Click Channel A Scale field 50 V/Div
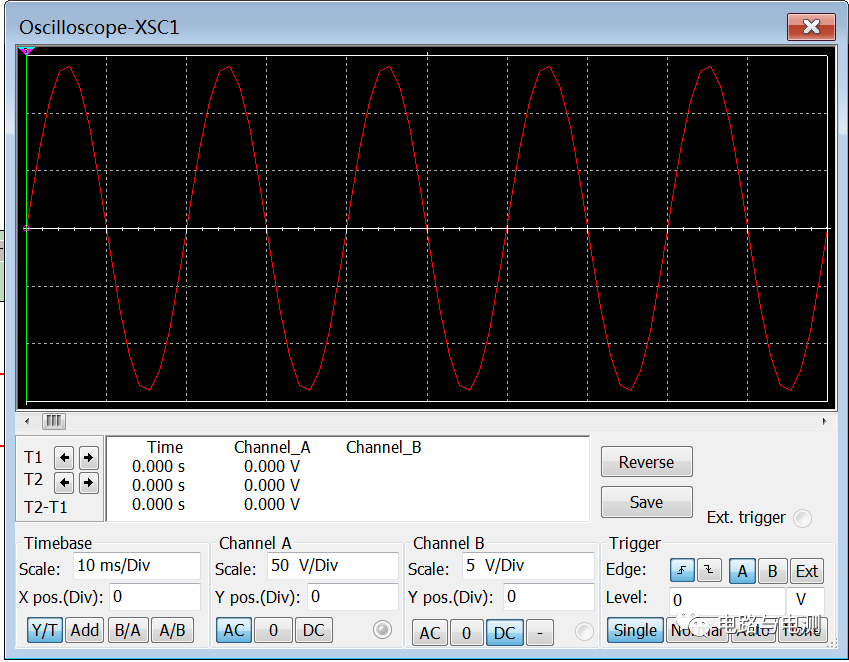The image size is (849, 662). coord(333,566)
